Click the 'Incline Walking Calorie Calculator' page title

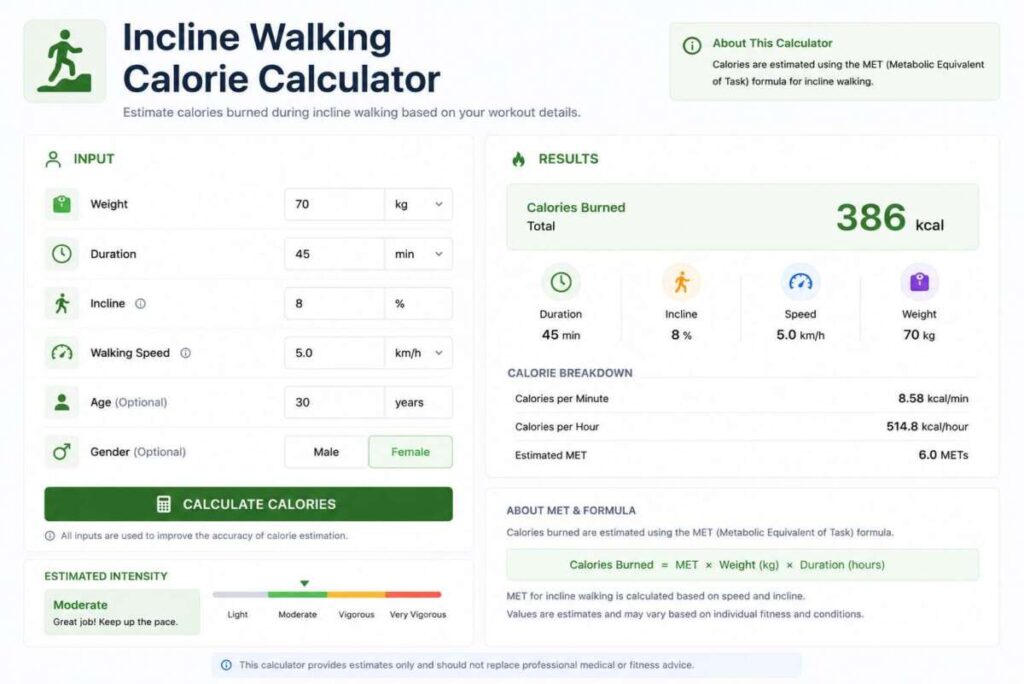(281, 58)
